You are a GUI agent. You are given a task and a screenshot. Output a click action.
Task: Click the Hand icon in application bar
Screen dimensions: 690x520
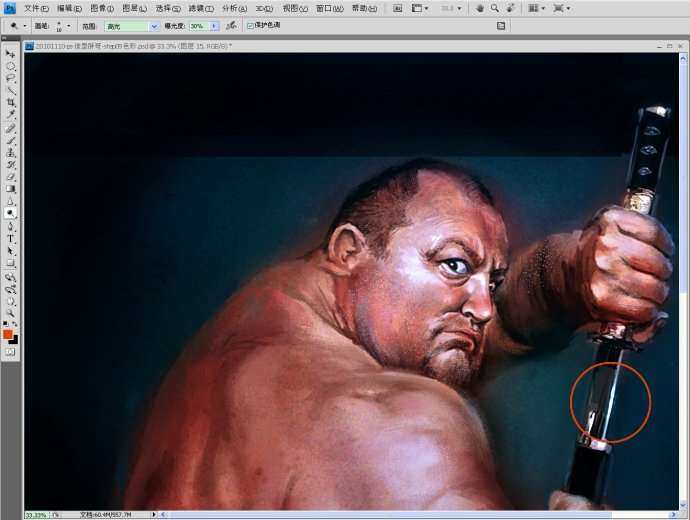480,8
